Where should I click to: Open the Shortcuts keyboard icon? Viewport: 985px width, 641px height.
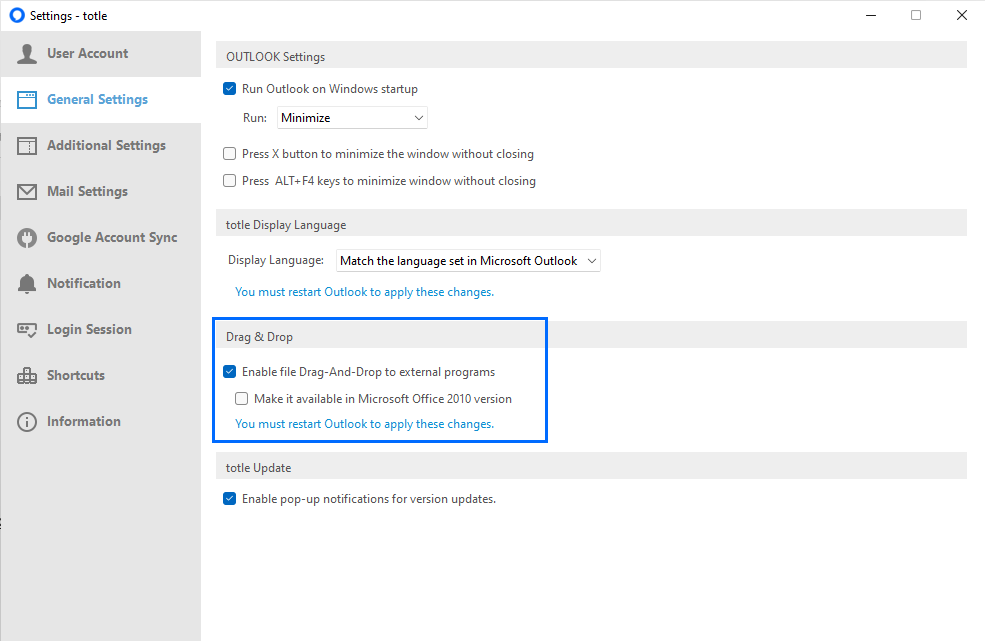pos(26,376)
